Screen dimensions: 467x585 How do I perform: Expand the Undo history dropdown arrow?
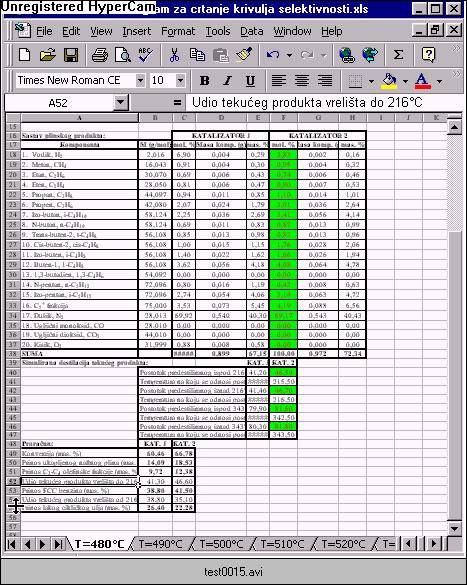(289, 55)
